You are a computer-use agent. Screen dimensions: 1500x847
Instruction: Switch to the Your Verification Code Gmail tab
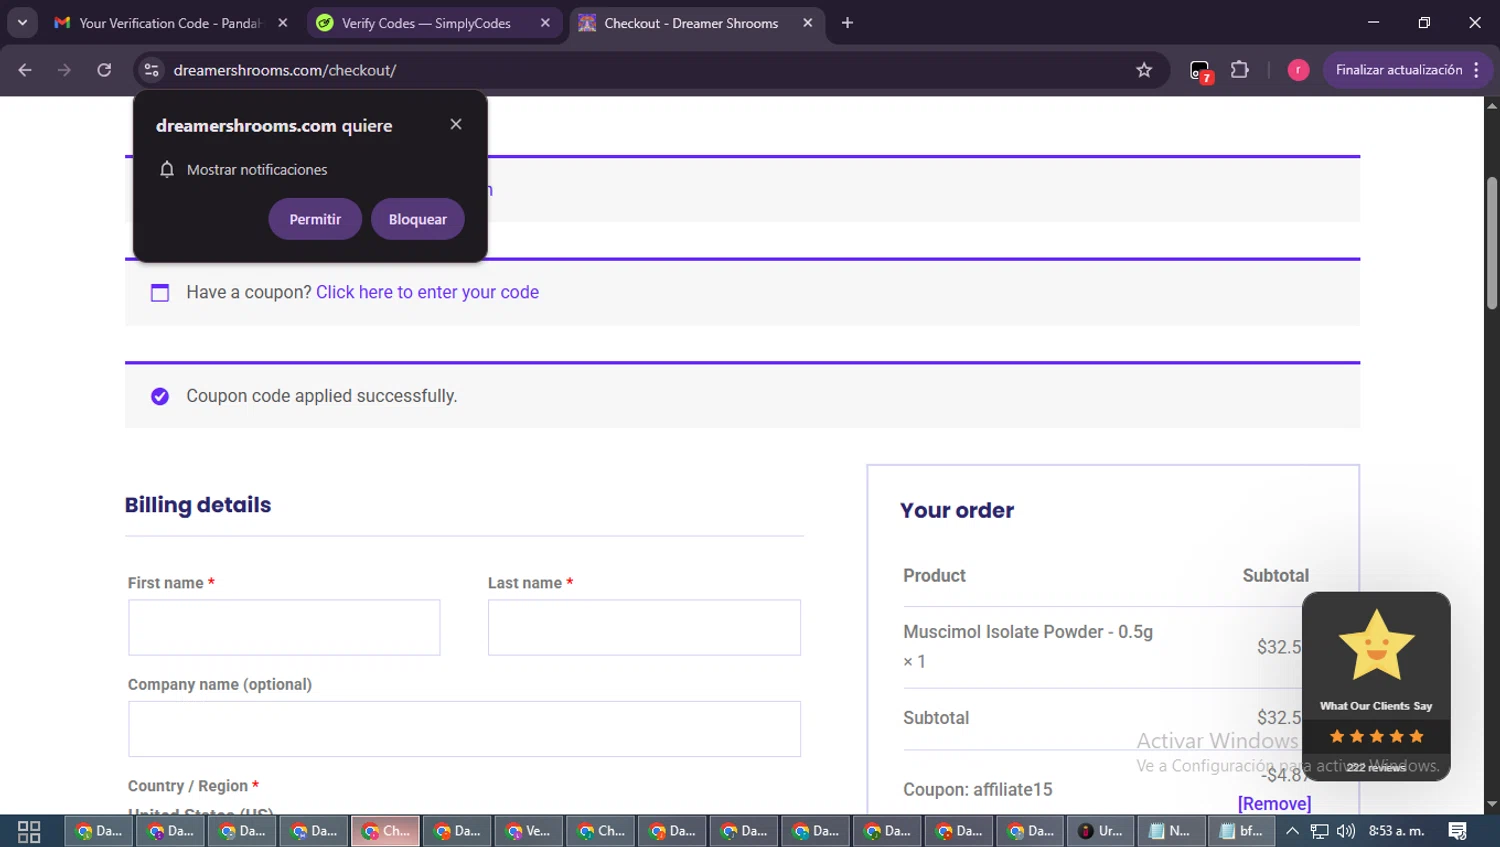(170, 23)
